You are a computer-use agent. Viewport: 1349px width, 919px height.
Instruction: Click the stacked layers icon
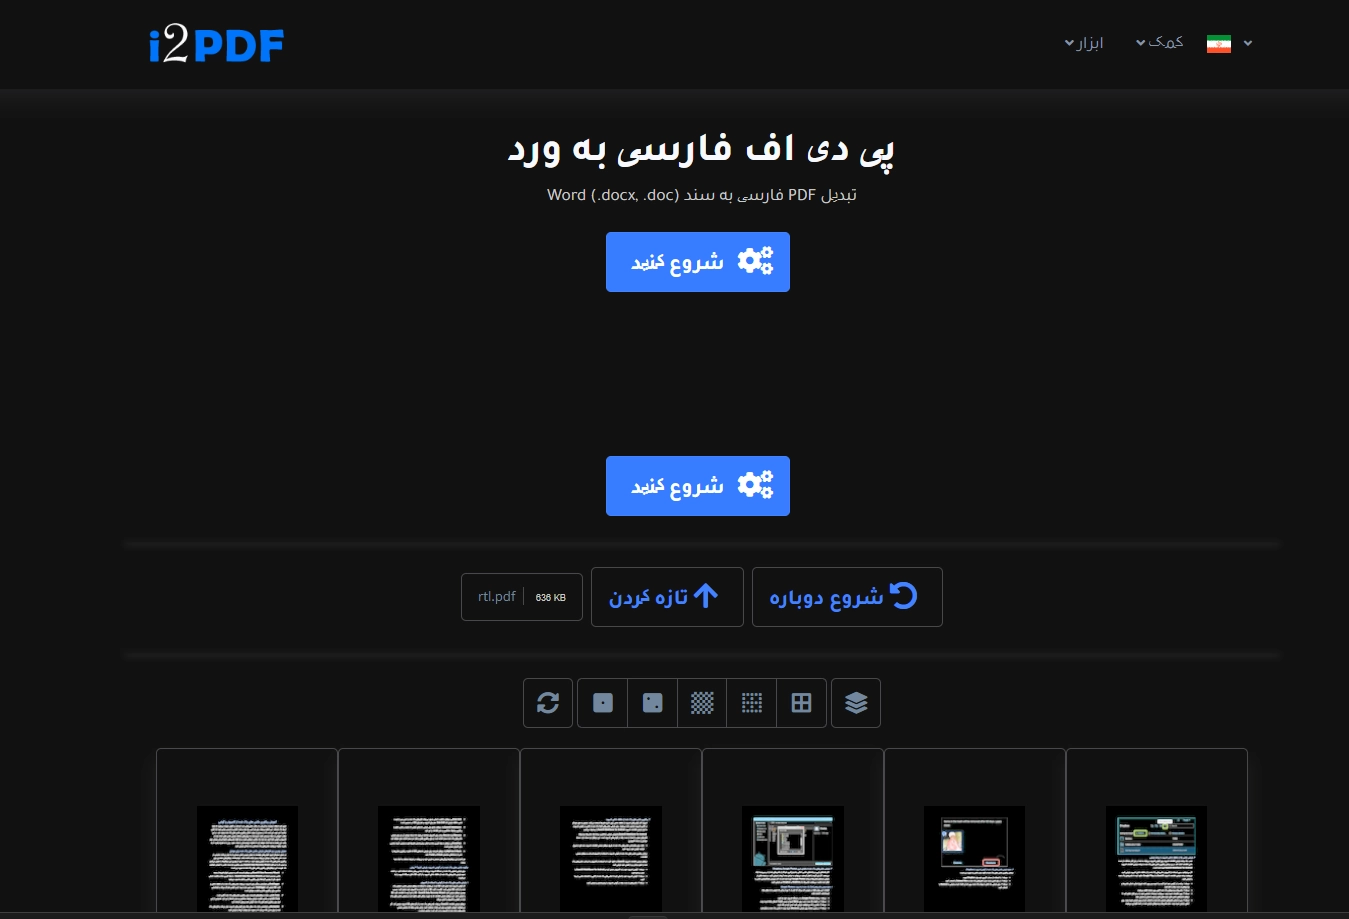point(856,703)
